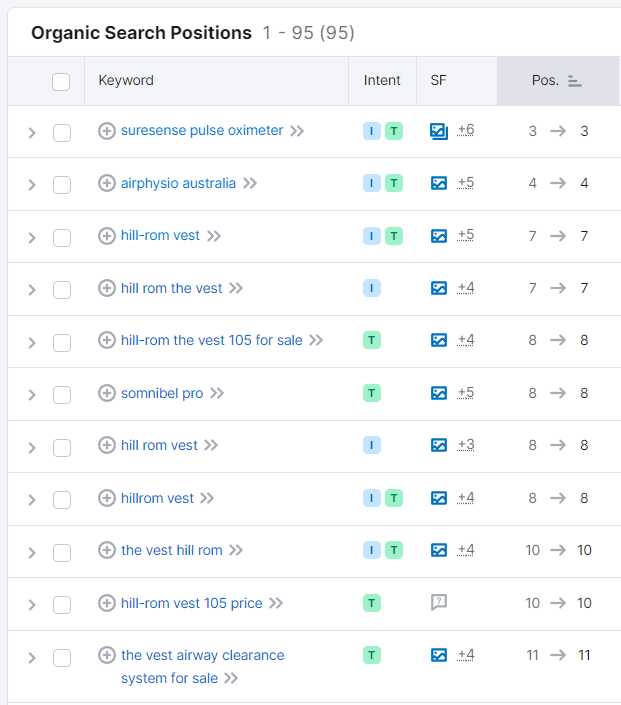Viewport: 621px width, 705px height.
Task: Expand the hill rom the vest row
Action: tap(32, 290)
